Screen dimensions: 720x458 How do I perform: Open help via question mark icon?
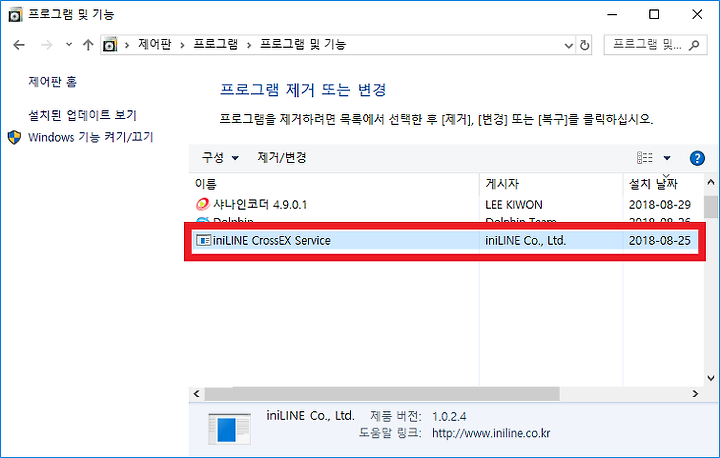pos(697,158)
